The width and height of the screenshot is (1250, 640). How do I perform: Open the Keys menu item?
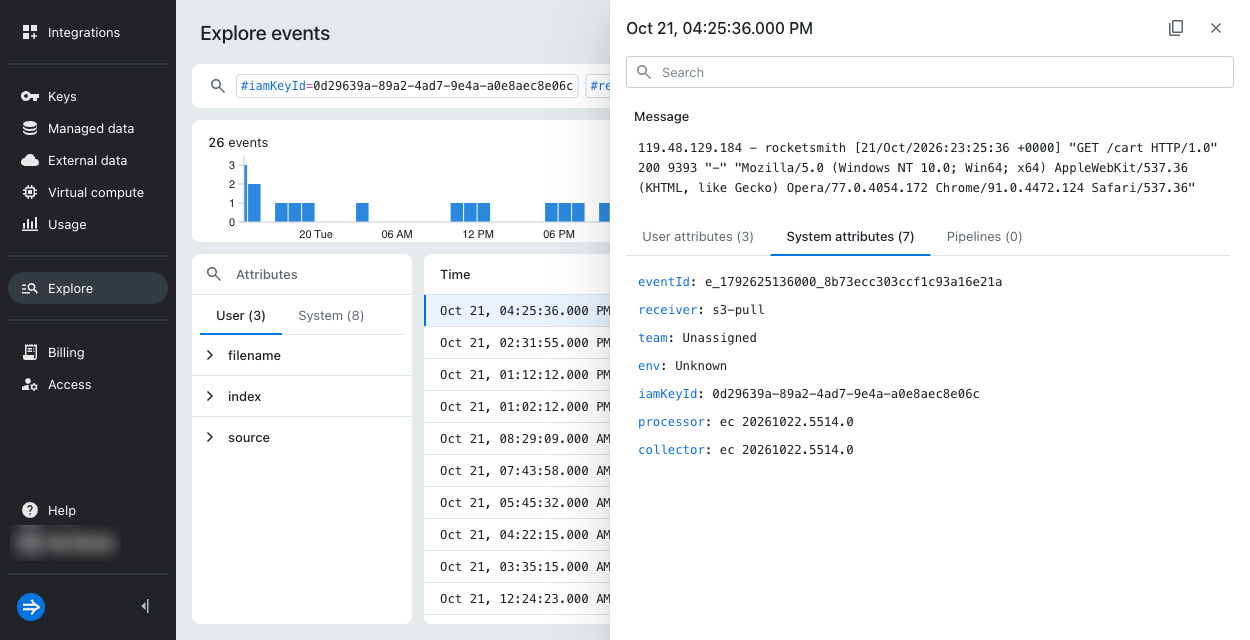pos(88,96)
